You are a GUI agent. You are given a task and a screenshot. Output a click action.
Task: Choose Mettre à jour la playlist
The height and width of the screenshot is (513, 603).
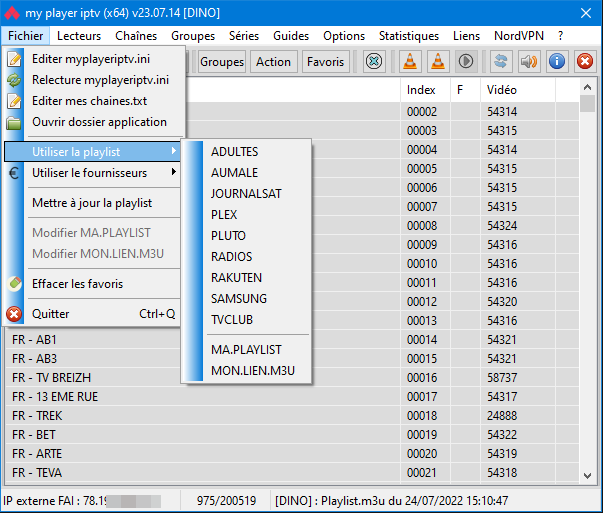[92, 203]
